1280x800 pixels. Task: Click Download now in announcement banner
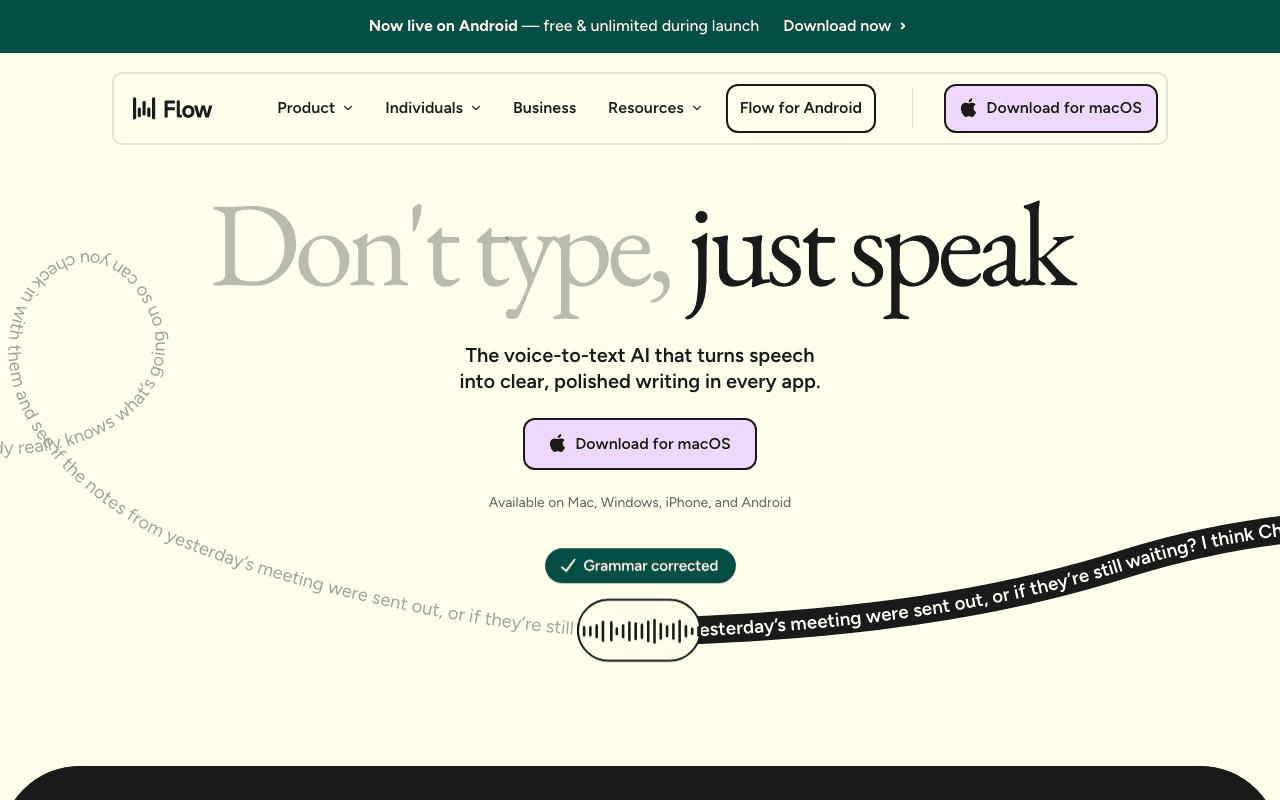click(x=837, y=26)
